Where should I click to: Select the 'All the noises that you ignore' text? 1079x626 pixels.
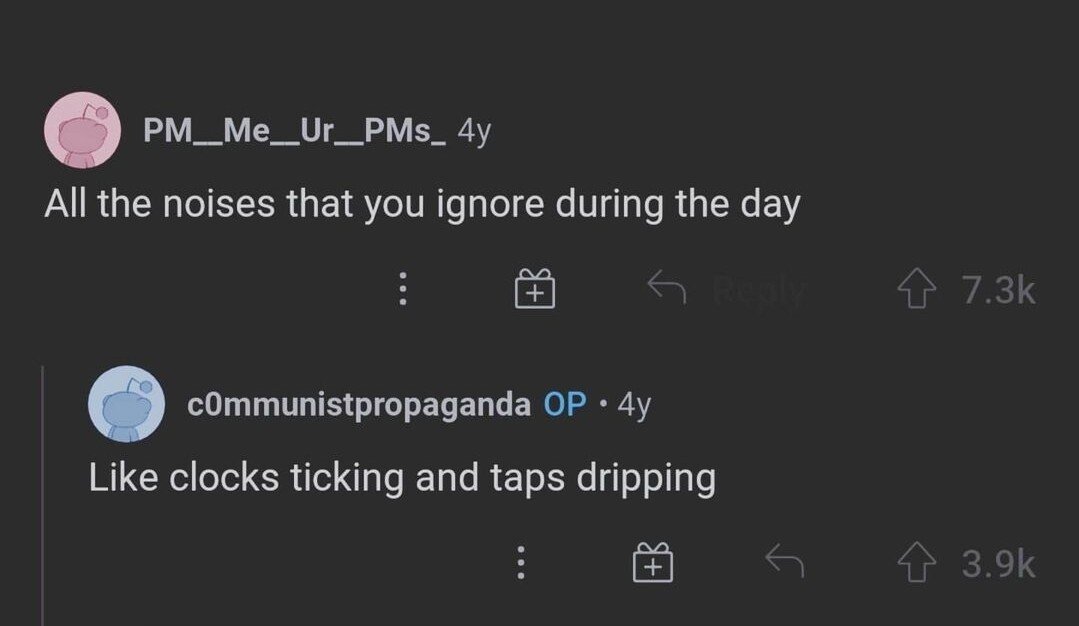422,205
